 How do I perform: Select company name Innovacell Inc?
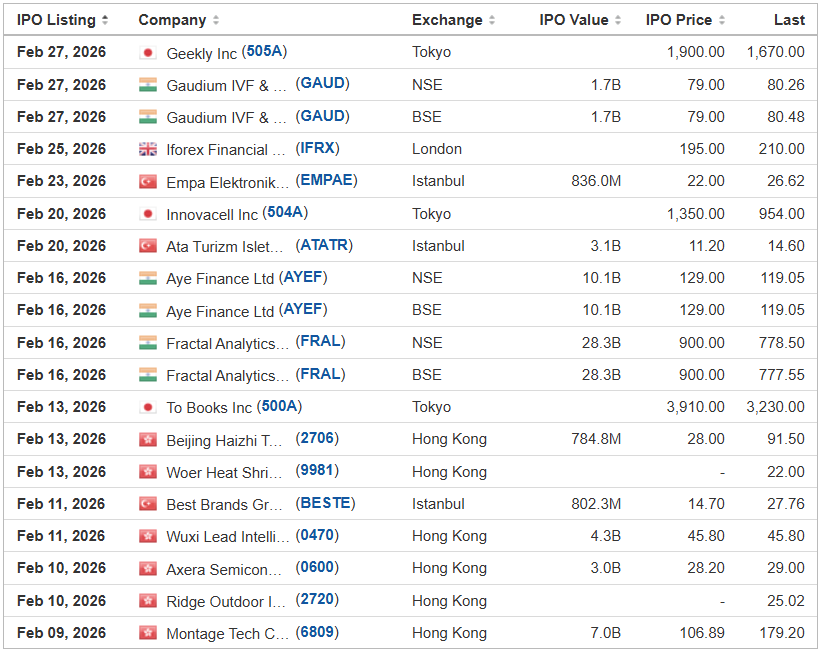click(212, 214)
